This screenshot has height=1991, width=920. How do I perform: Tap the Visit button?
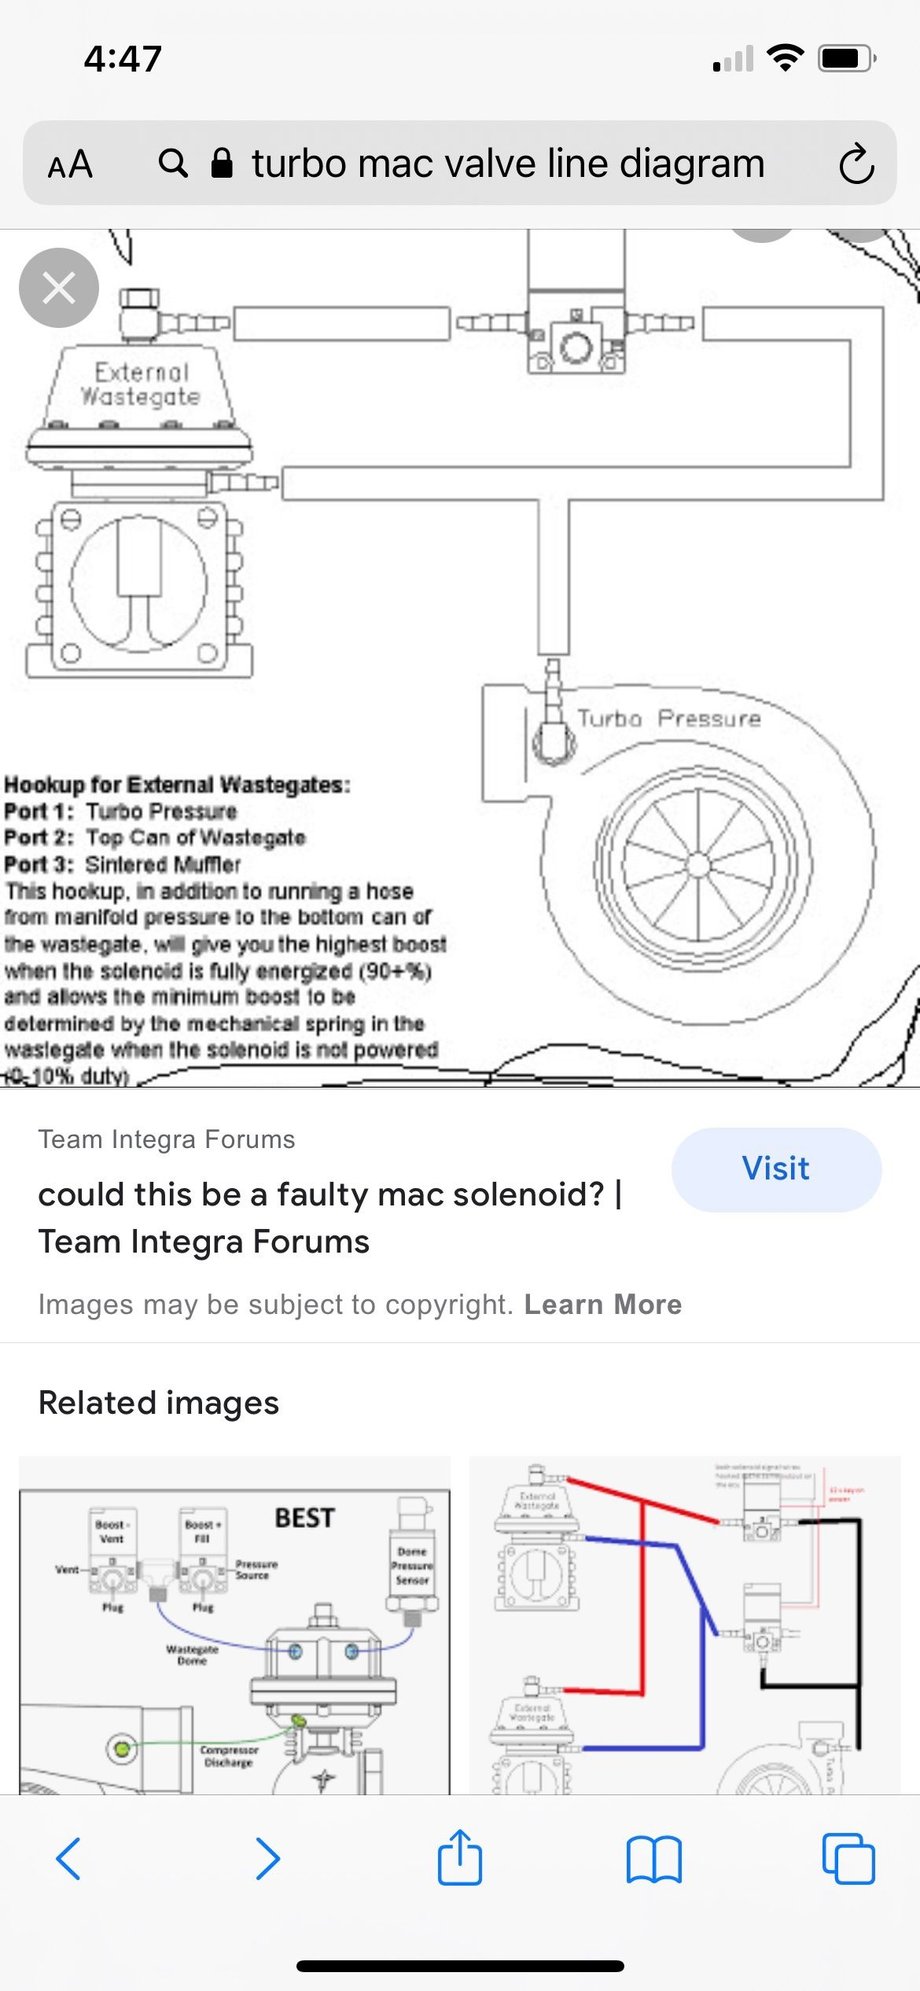point(776,1169)
